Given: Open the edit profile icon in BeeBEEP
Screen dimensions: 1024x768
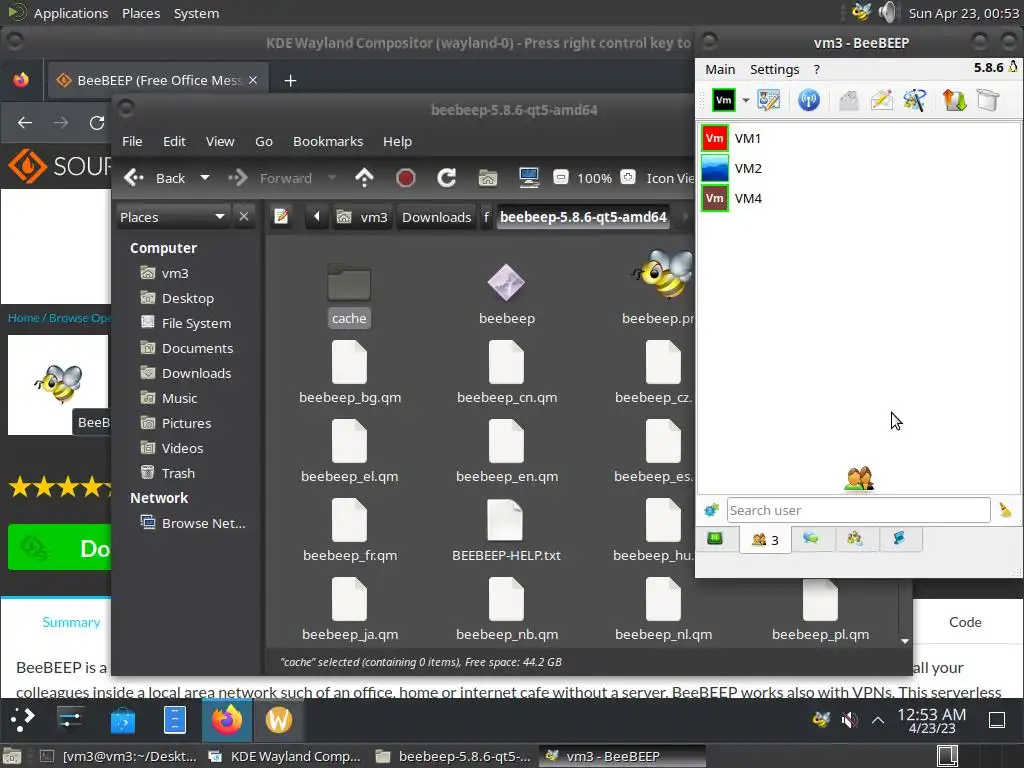Looking at the screenshot, I should tap(769, 101).
